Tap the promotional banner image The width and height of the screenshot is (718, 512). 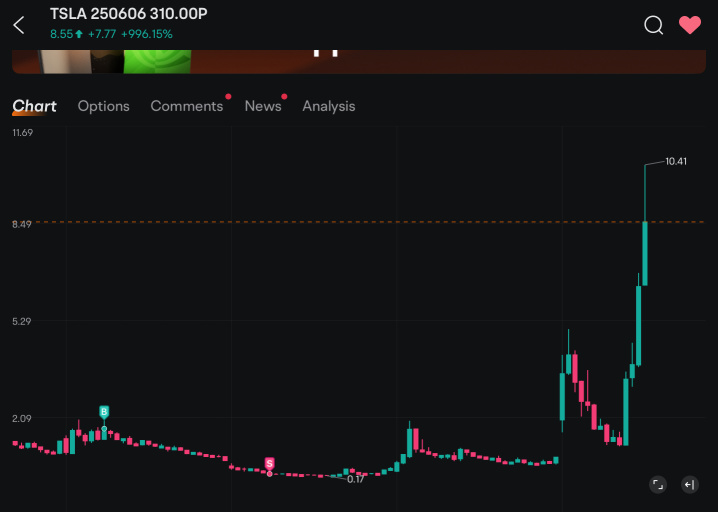point(359,61)
